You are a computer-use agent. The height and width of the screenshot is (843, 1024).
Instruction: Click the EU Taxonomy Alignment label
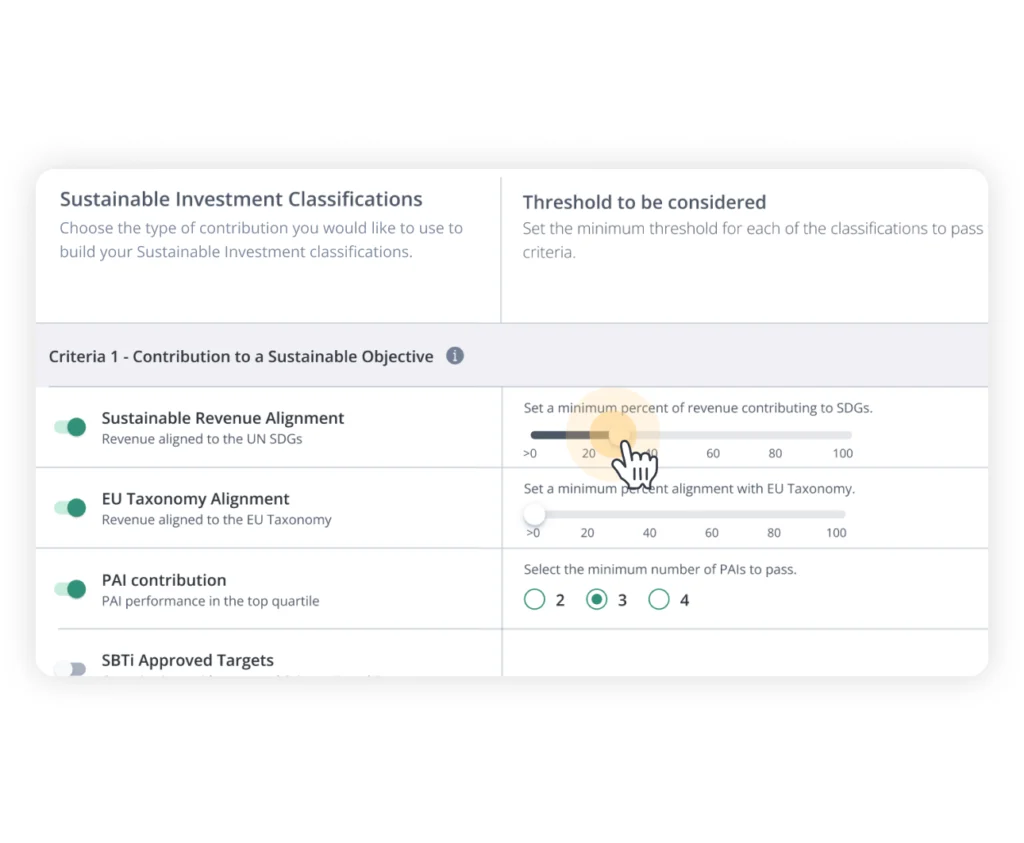tap(196, 499)
